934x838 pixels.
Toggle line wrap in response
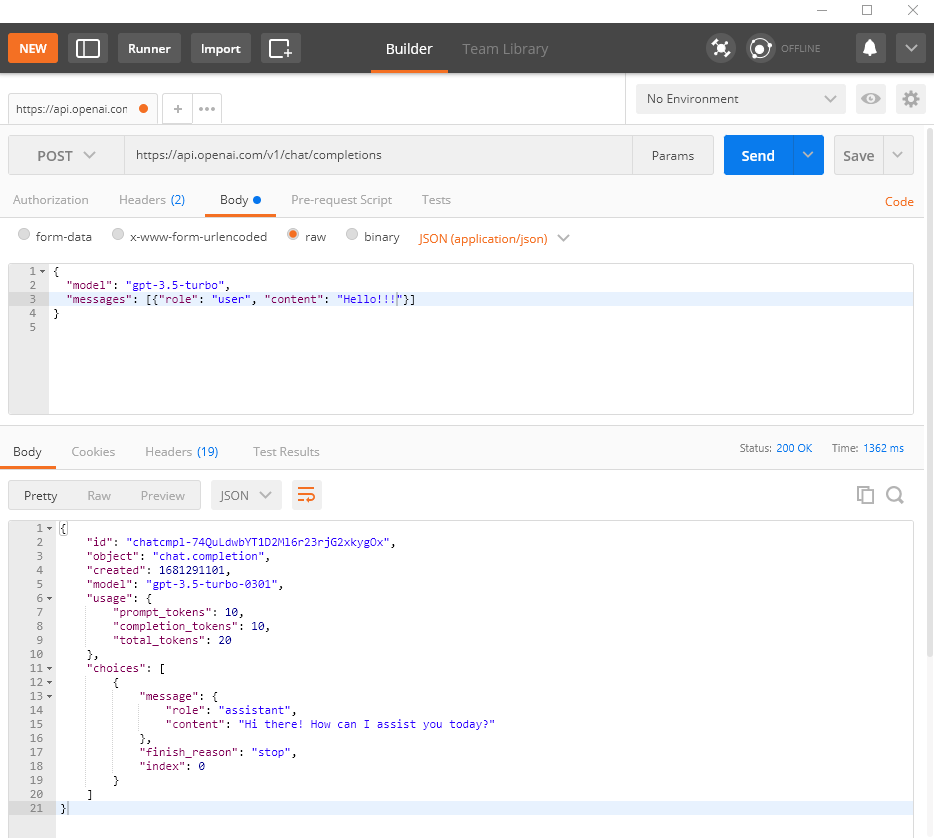tap(306, 495)
